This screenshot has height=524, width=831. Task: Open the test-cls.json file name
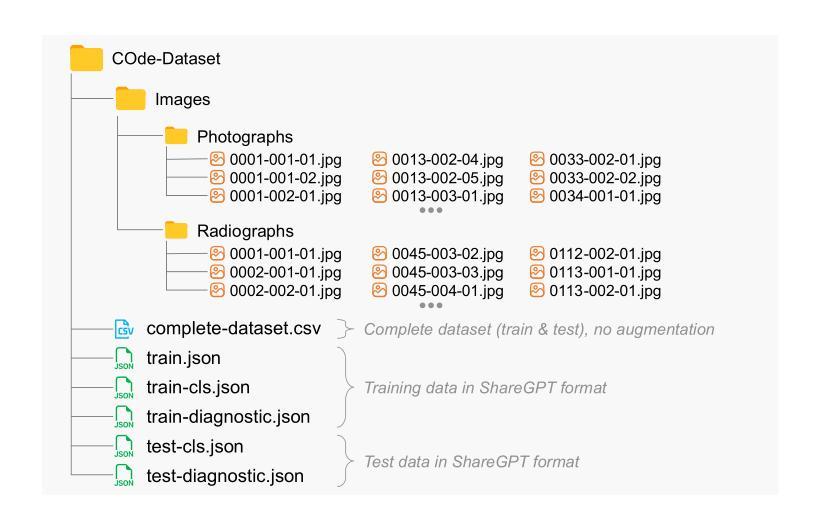coord(197,446)
